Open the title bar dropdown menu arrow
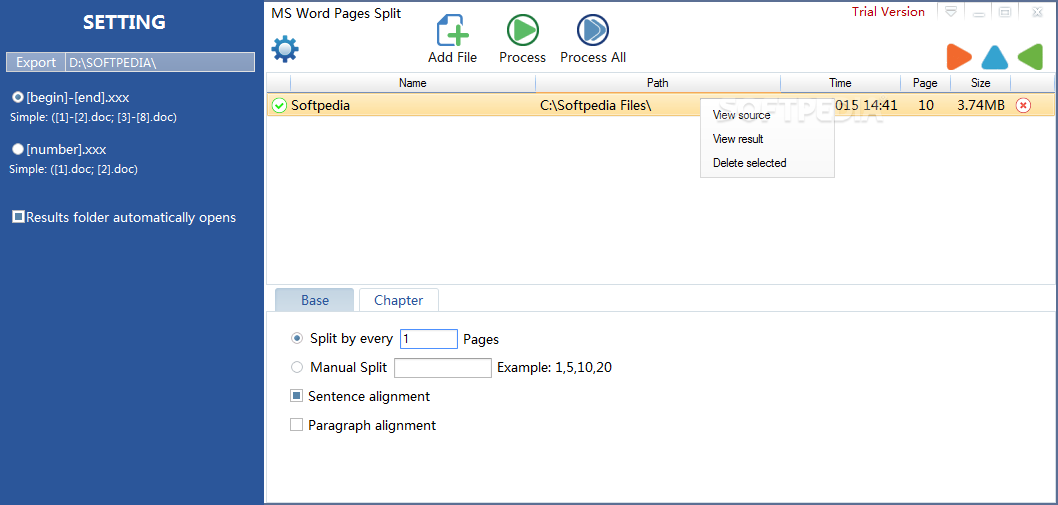This screenshot has height=505, width=1058. [x=950, y=12]
